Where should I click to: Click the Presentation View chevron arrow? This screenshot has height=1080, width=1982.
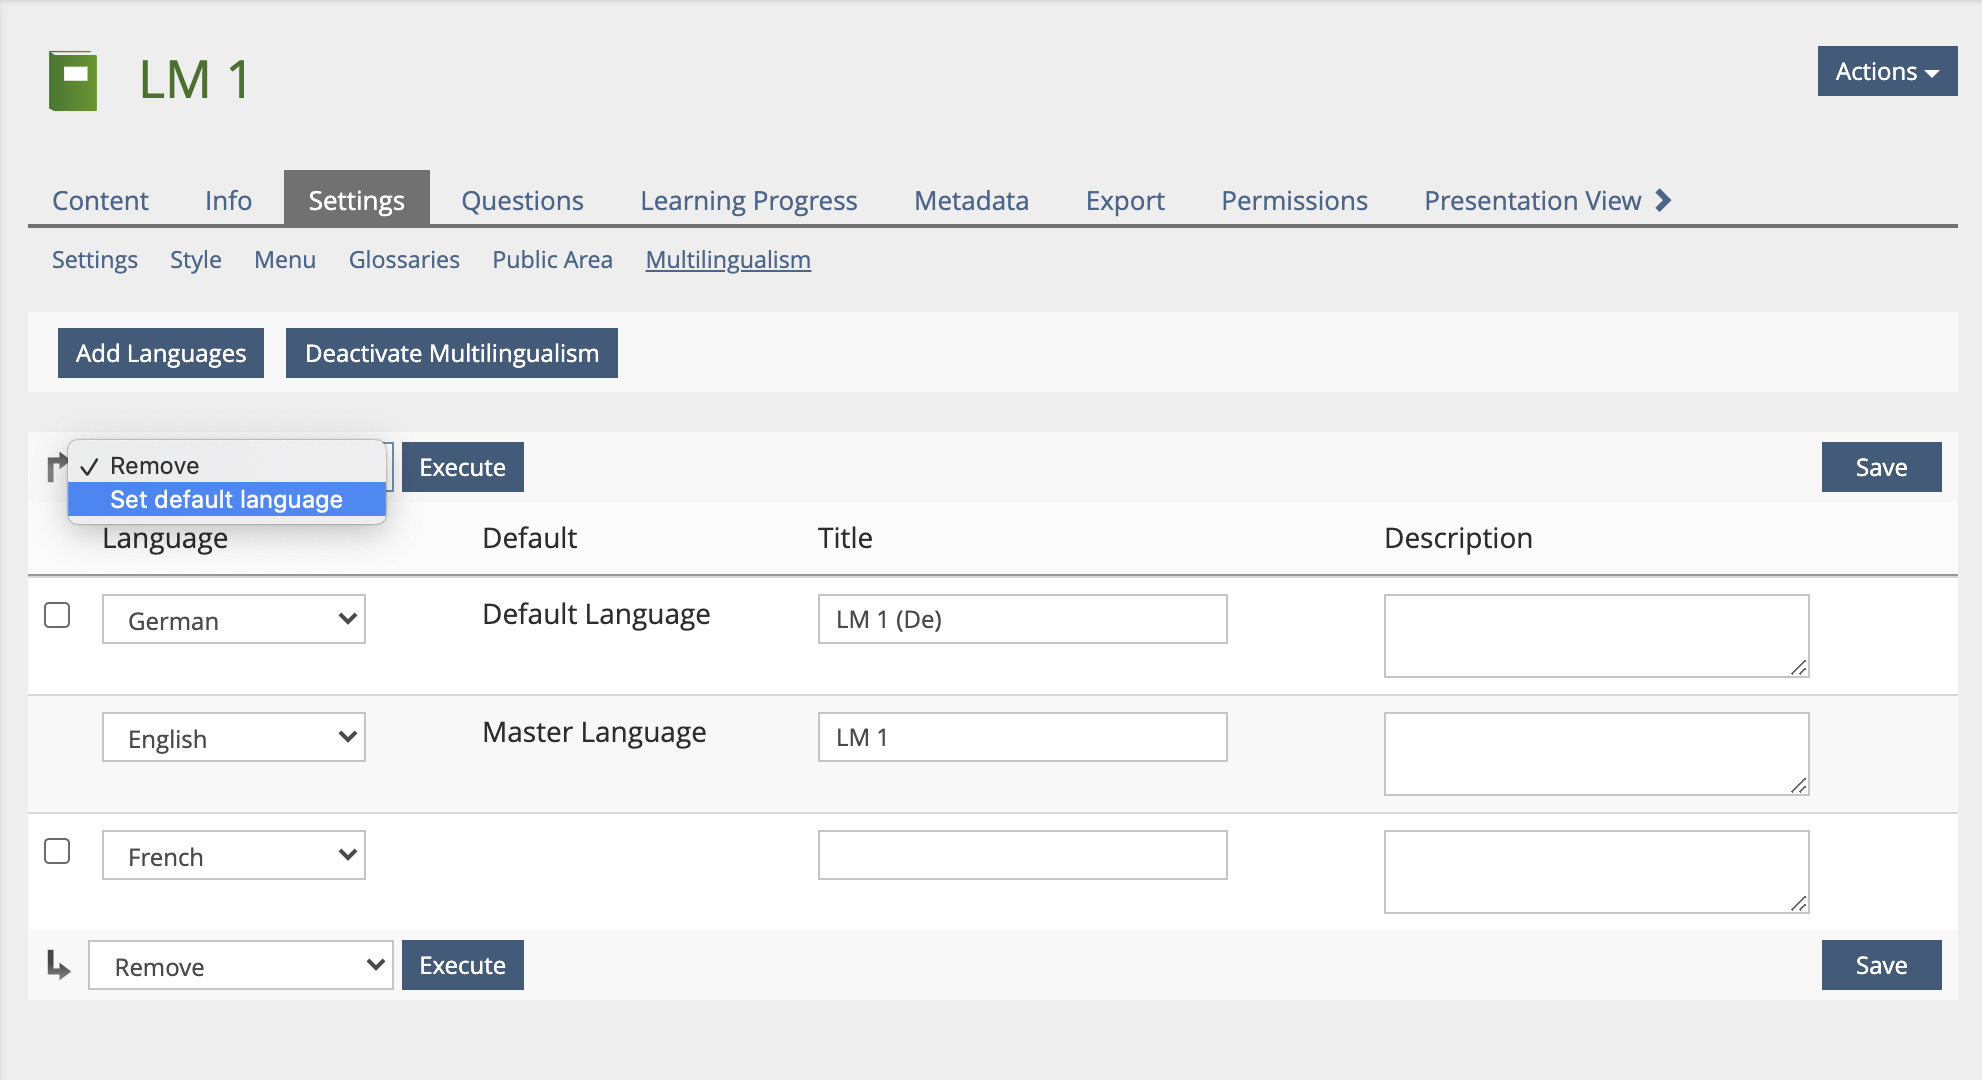pos(1663,200)
